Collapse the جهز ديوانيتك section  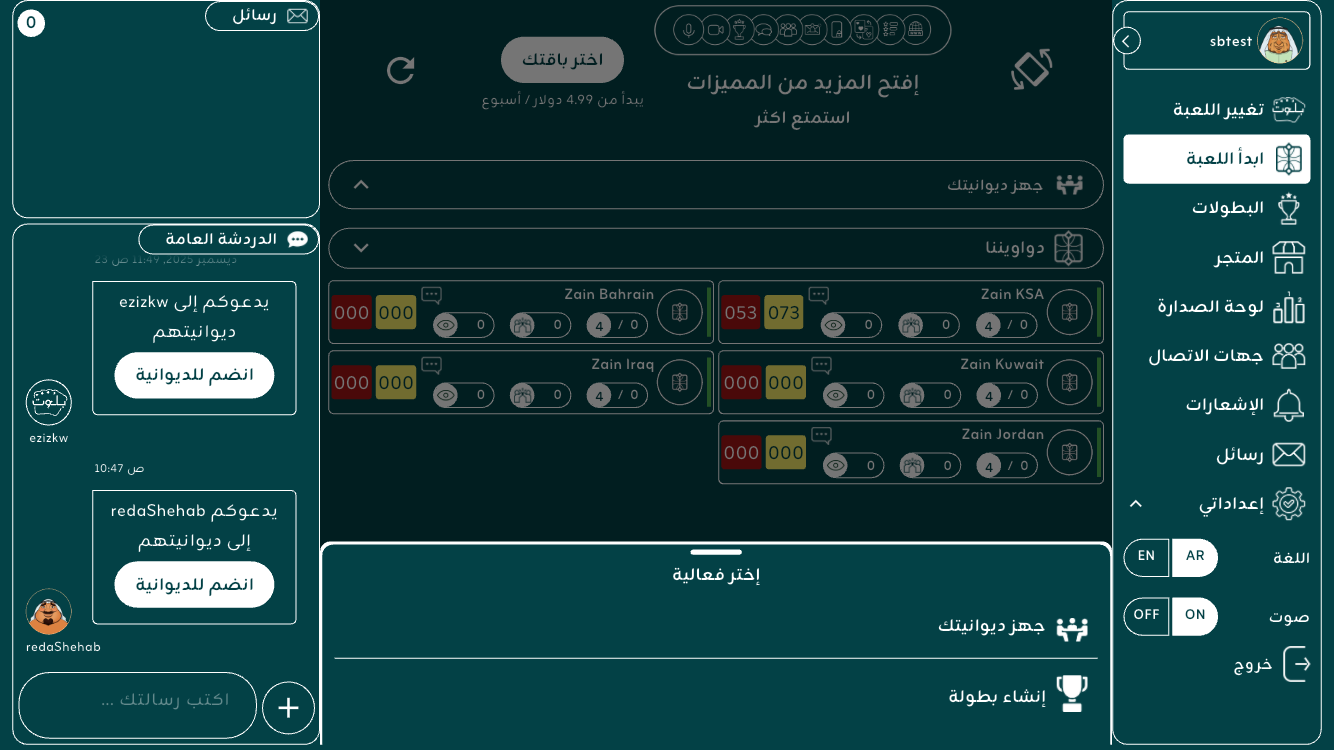[x=362, y=185]
